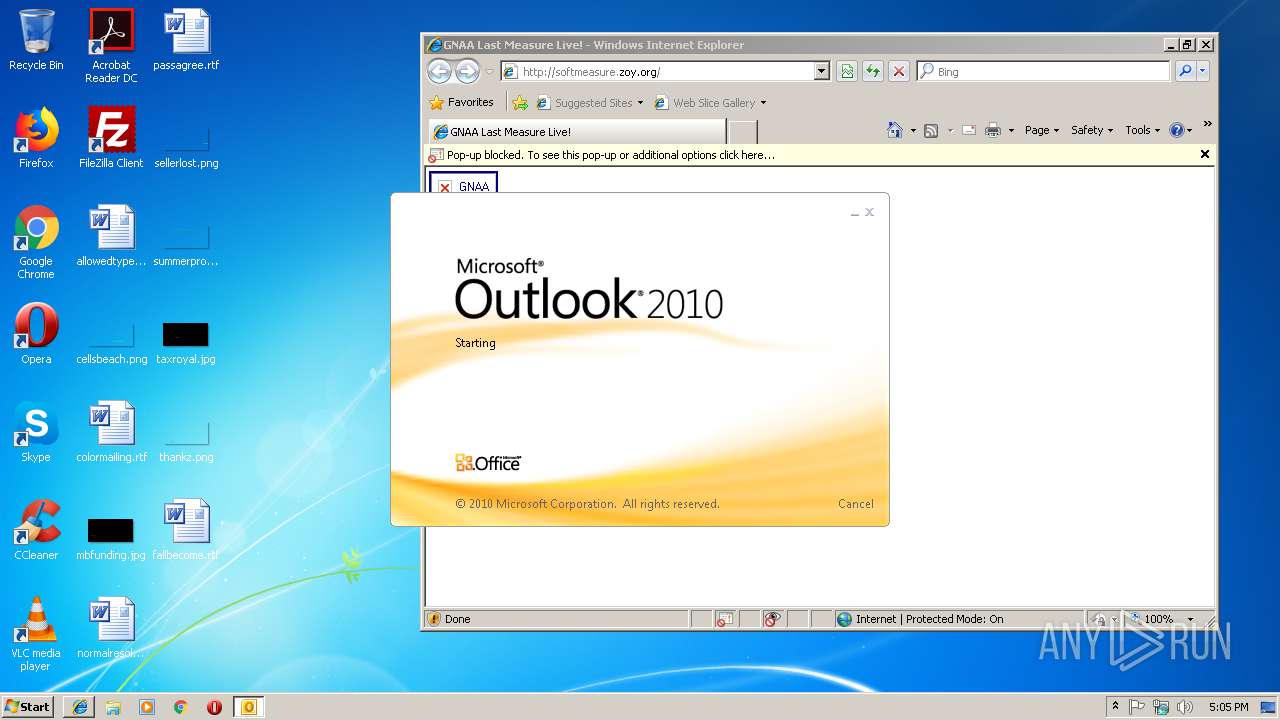1280x720 pixels.
Task: Click the Windows Start button
Action: pos(28,707)
